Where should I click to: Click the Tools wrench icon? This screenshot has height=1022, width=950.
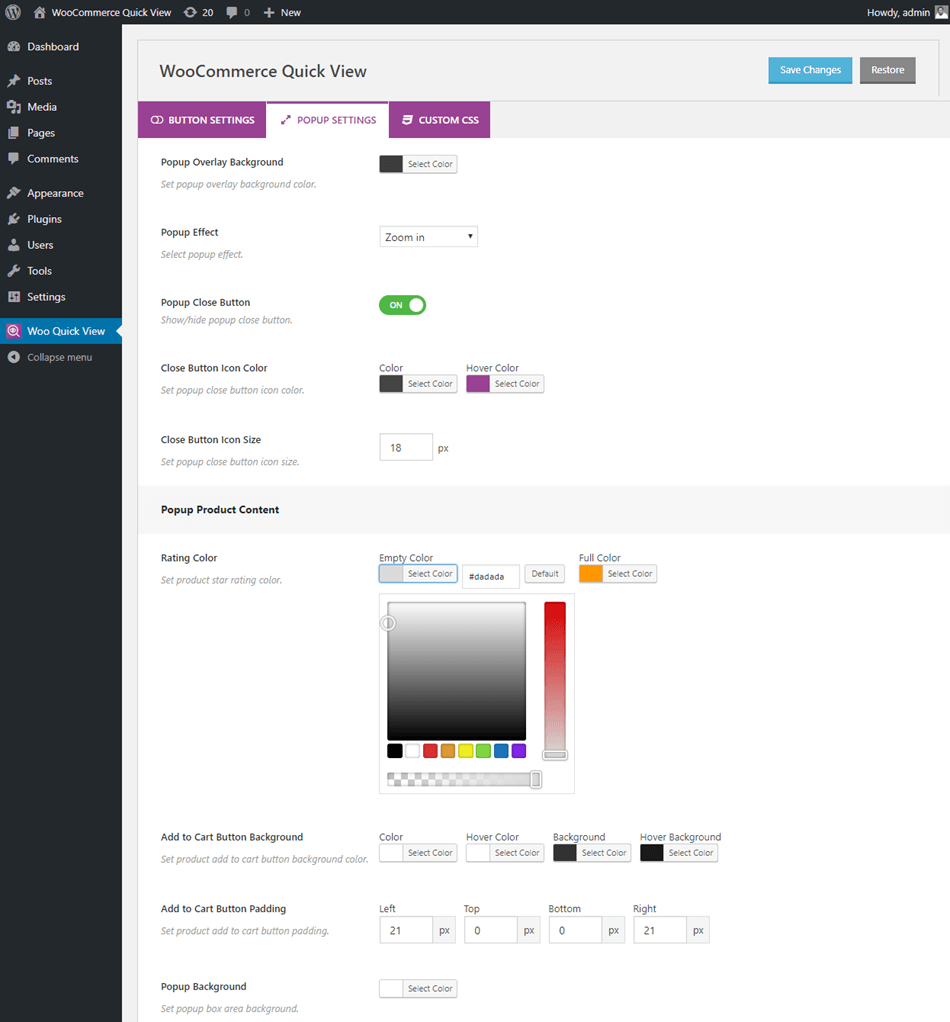pos(14,271)
